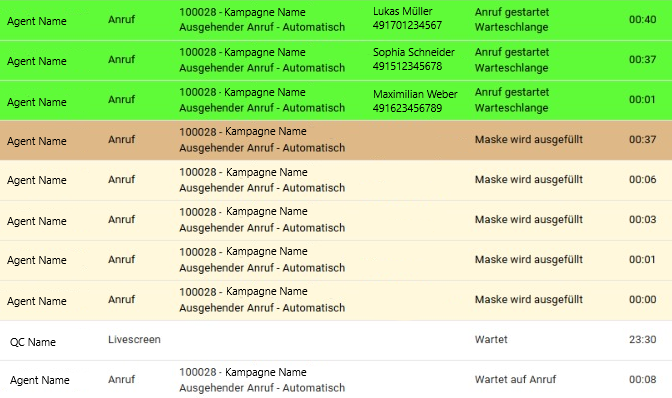Click phone number 491701234567

click(407, 25)
